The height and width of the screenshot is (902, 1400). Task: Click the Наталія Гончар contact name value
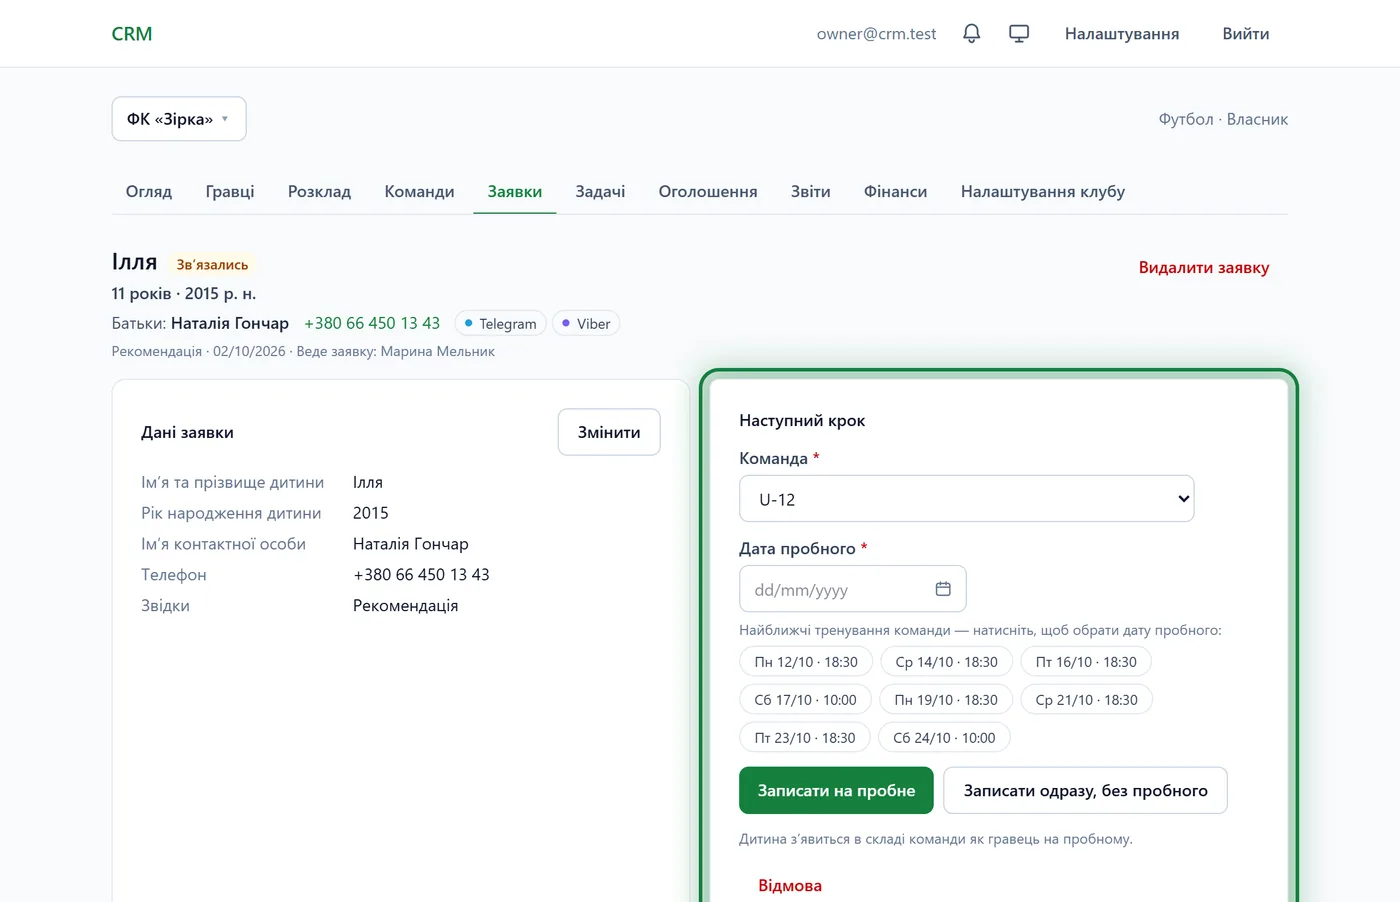(x=410, y=544)
